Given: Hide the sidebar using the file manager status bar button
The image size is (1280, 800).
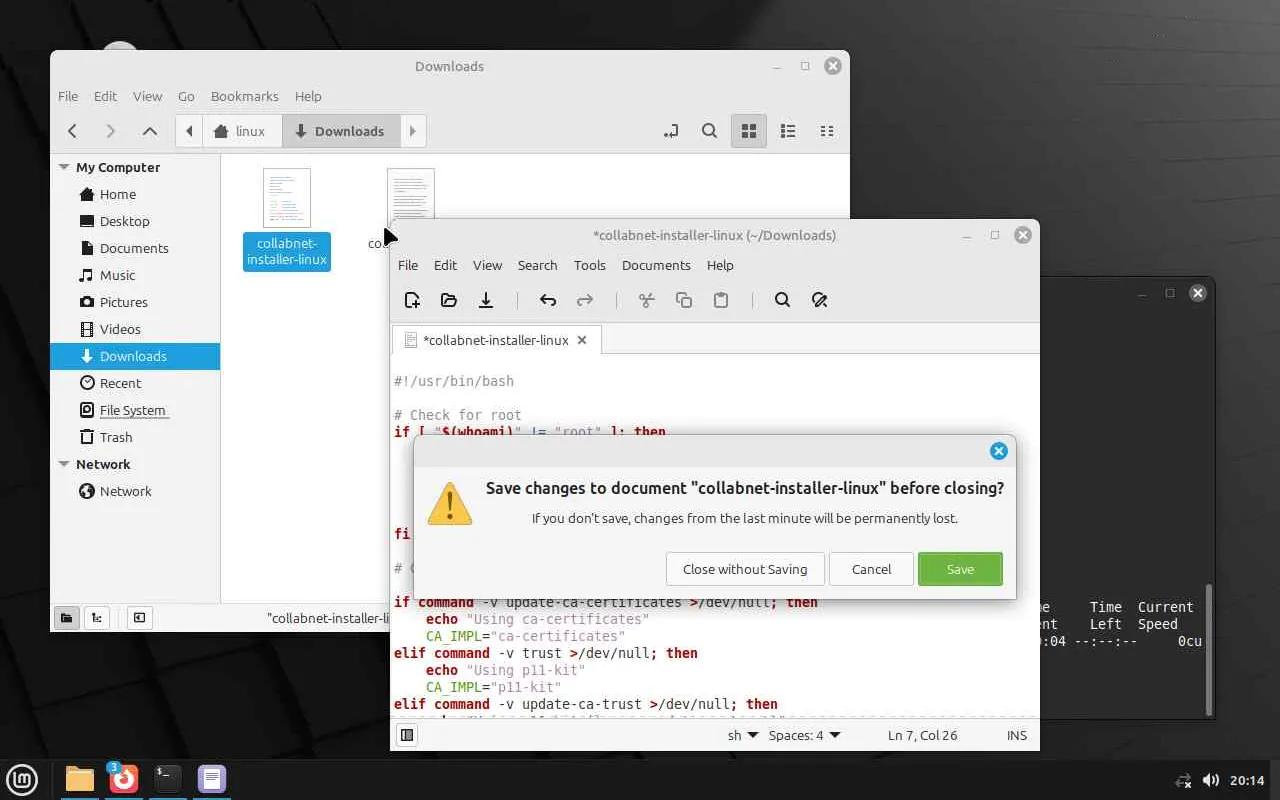Looking at the screenshot, I should (x=139, y=618).
